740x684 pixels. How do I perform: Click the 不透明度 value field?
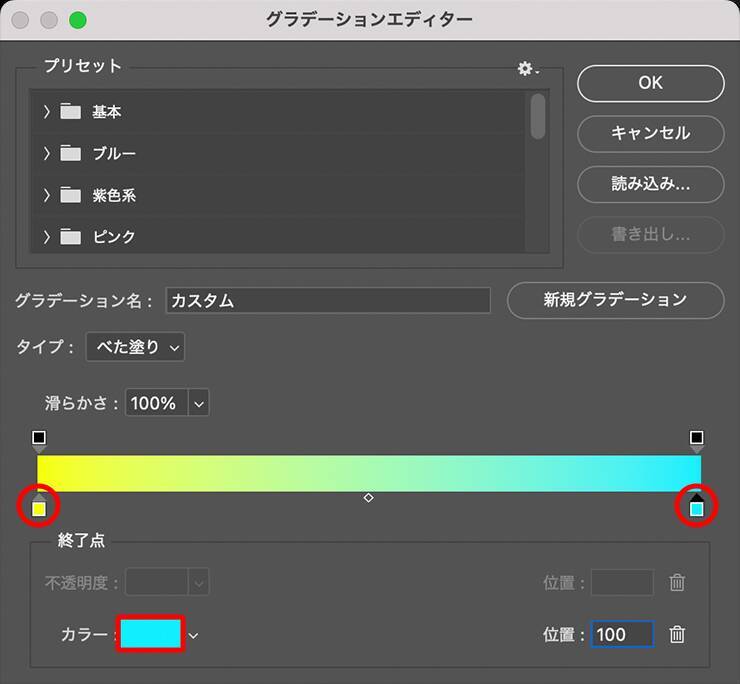click(x=157, y=582)
